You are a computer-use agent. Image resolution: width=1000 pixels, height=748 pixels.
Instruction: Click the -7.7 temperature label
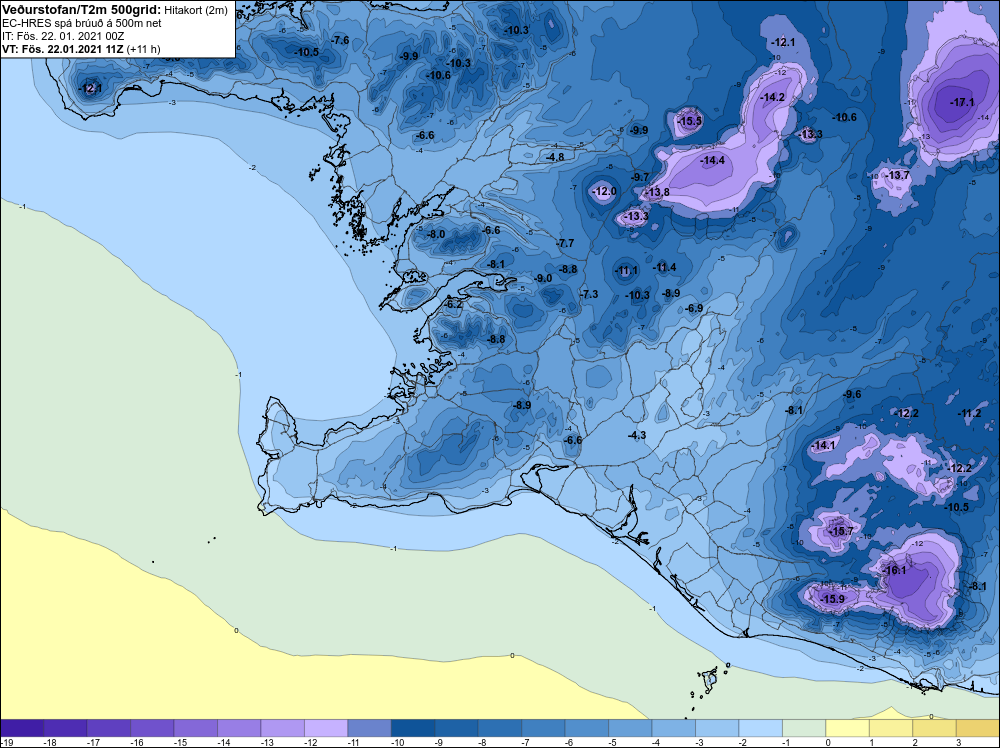(565, 244)
